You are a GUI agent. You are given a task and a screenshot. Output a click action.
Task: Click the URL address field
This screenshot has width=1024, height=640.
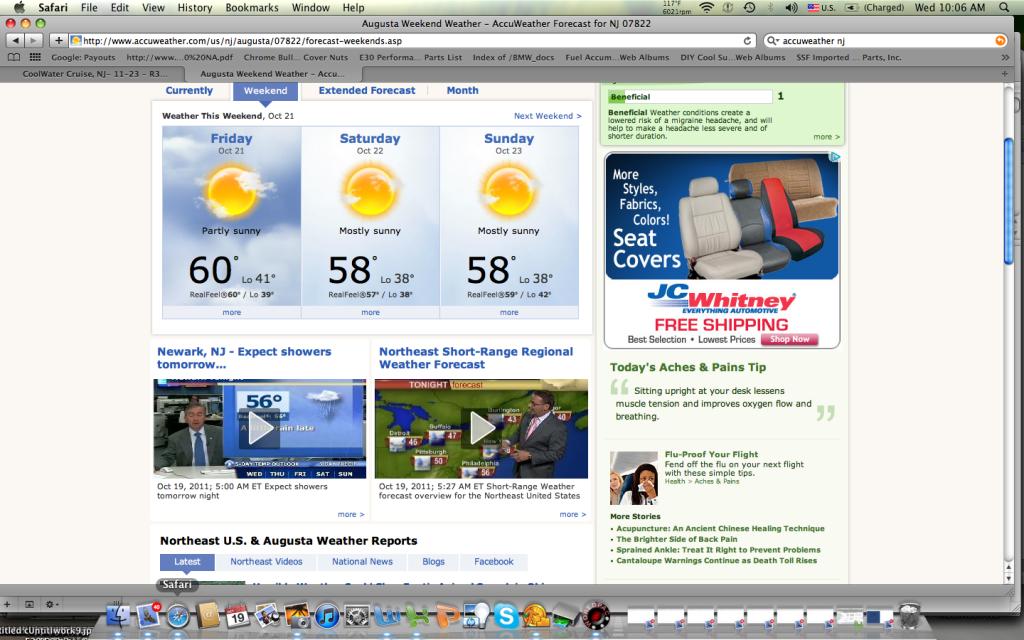400,40
